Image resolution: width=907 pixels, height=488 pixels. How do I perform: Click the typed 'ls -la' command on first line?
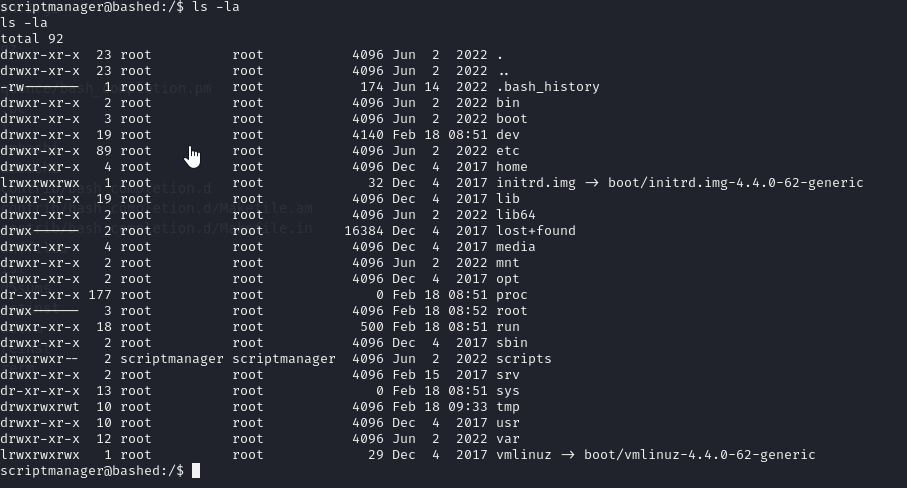[x=216, y=7]
